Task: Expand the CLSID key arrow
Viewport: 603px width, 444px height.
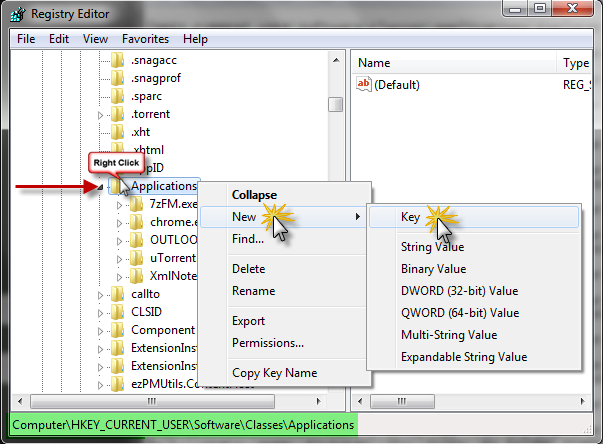Action: 101,313
